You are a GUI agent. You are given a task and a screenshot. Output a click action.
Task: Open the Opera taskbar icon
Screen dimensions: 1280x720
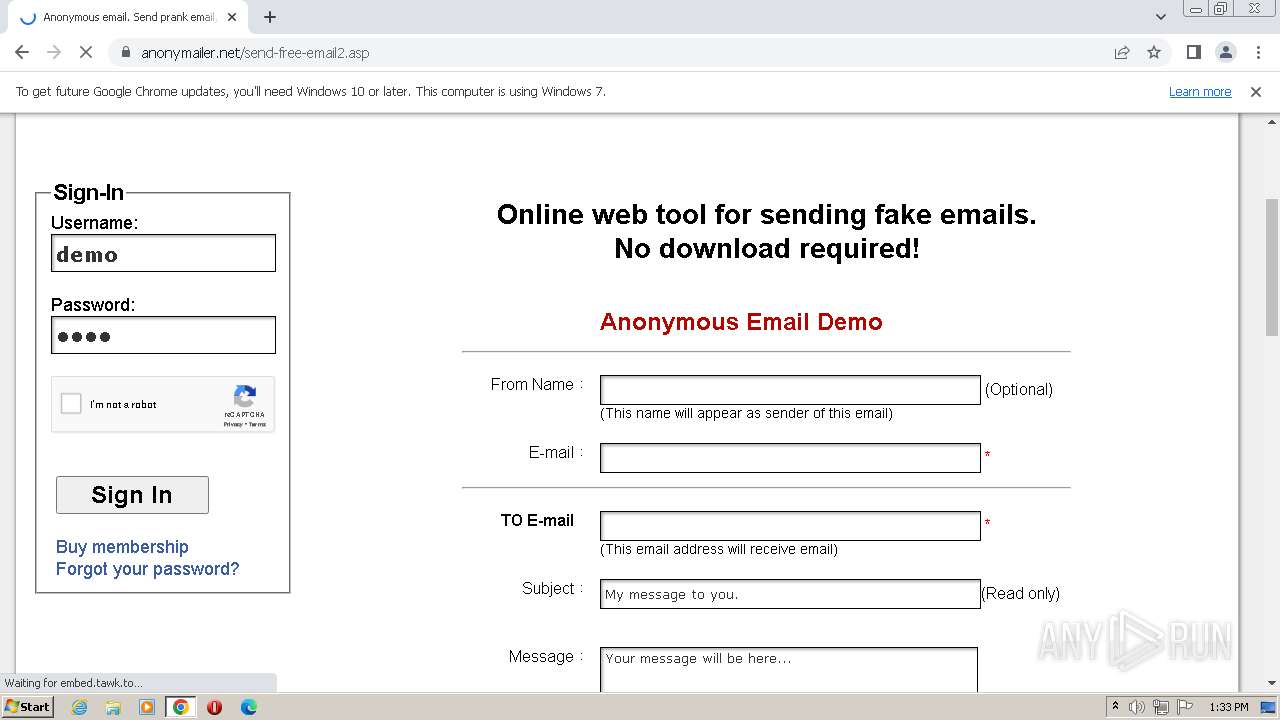(214, 707)
